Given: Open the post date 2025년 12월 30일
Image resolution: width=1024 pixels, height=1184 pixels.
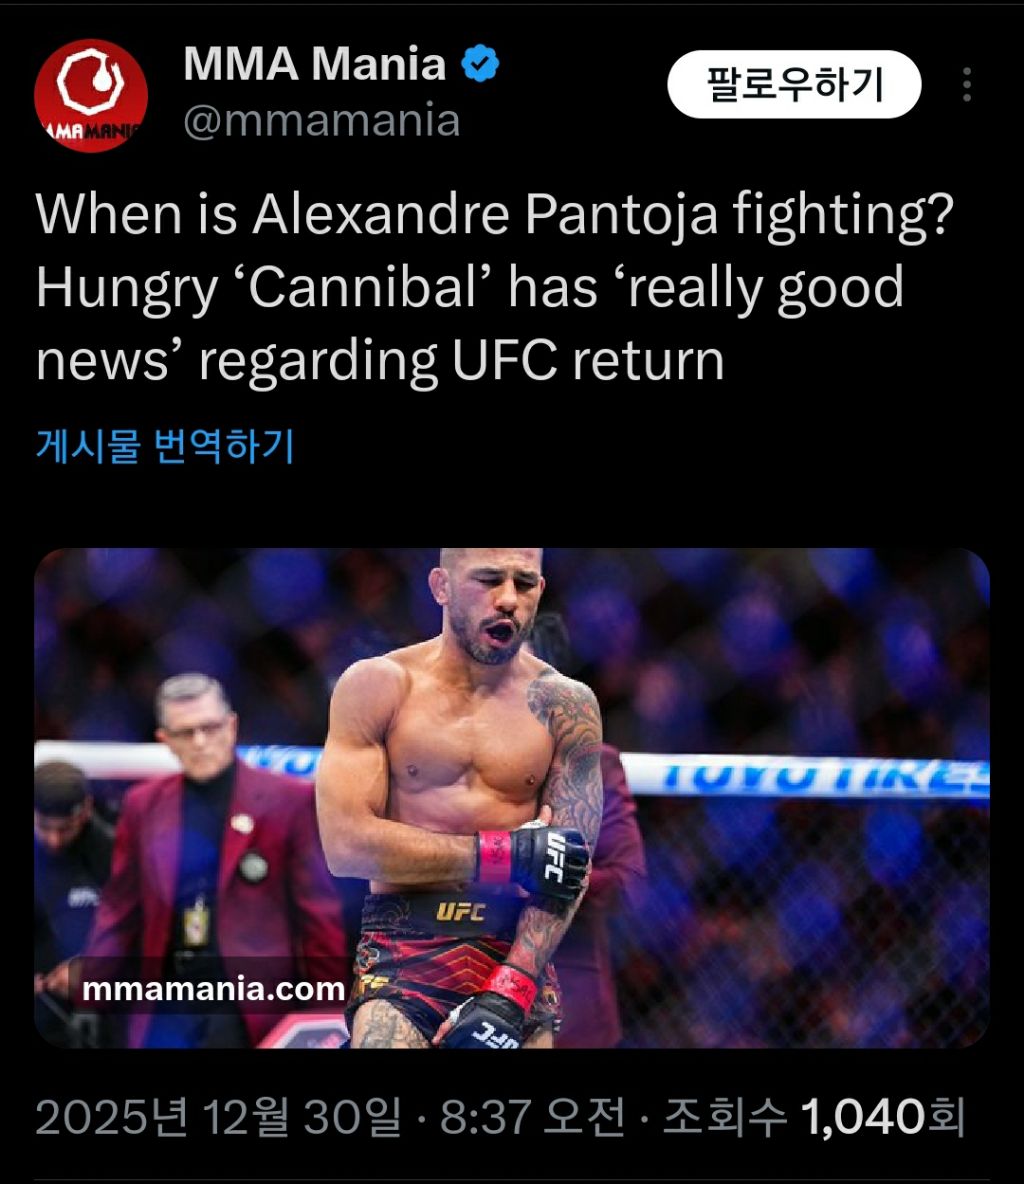Looking at the screenshot, I should pos(218,1116).
